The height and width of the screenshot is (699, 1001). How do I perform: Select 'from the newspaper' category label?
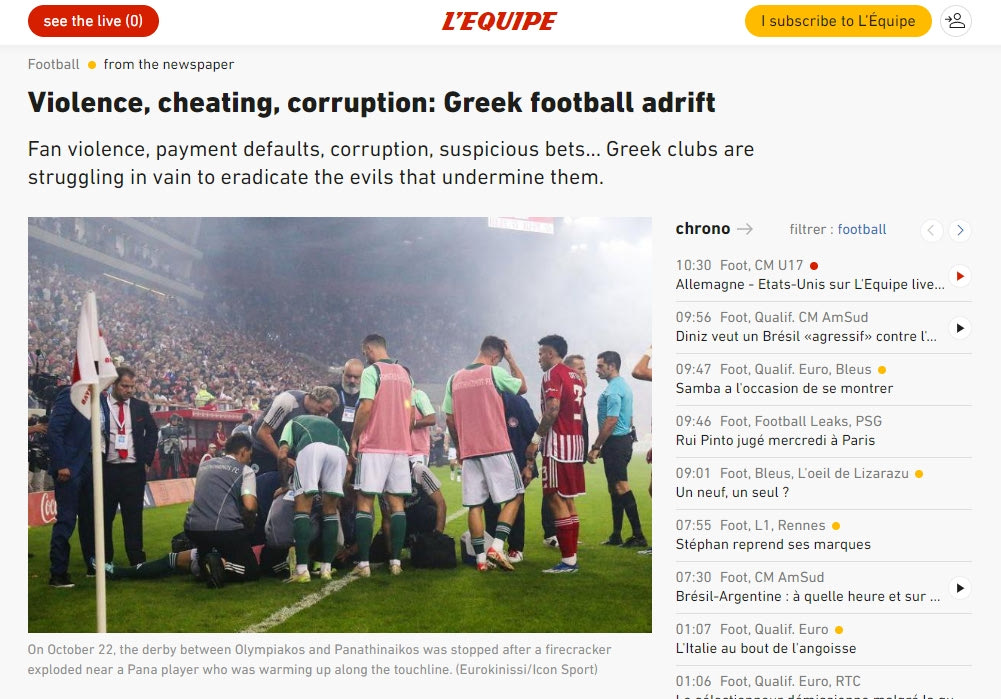coord(169,64)
